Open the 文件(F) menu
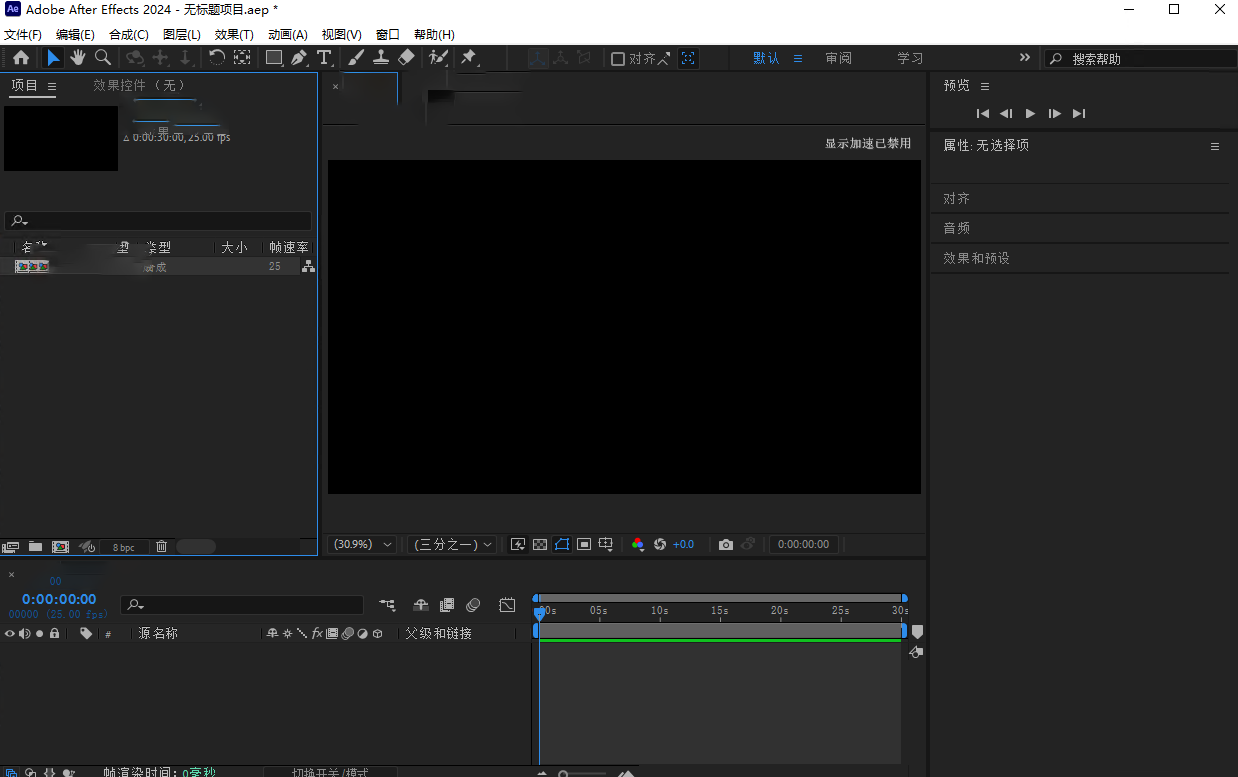The height and width of the screenshot is (777, 1238). tap(23, 34)
